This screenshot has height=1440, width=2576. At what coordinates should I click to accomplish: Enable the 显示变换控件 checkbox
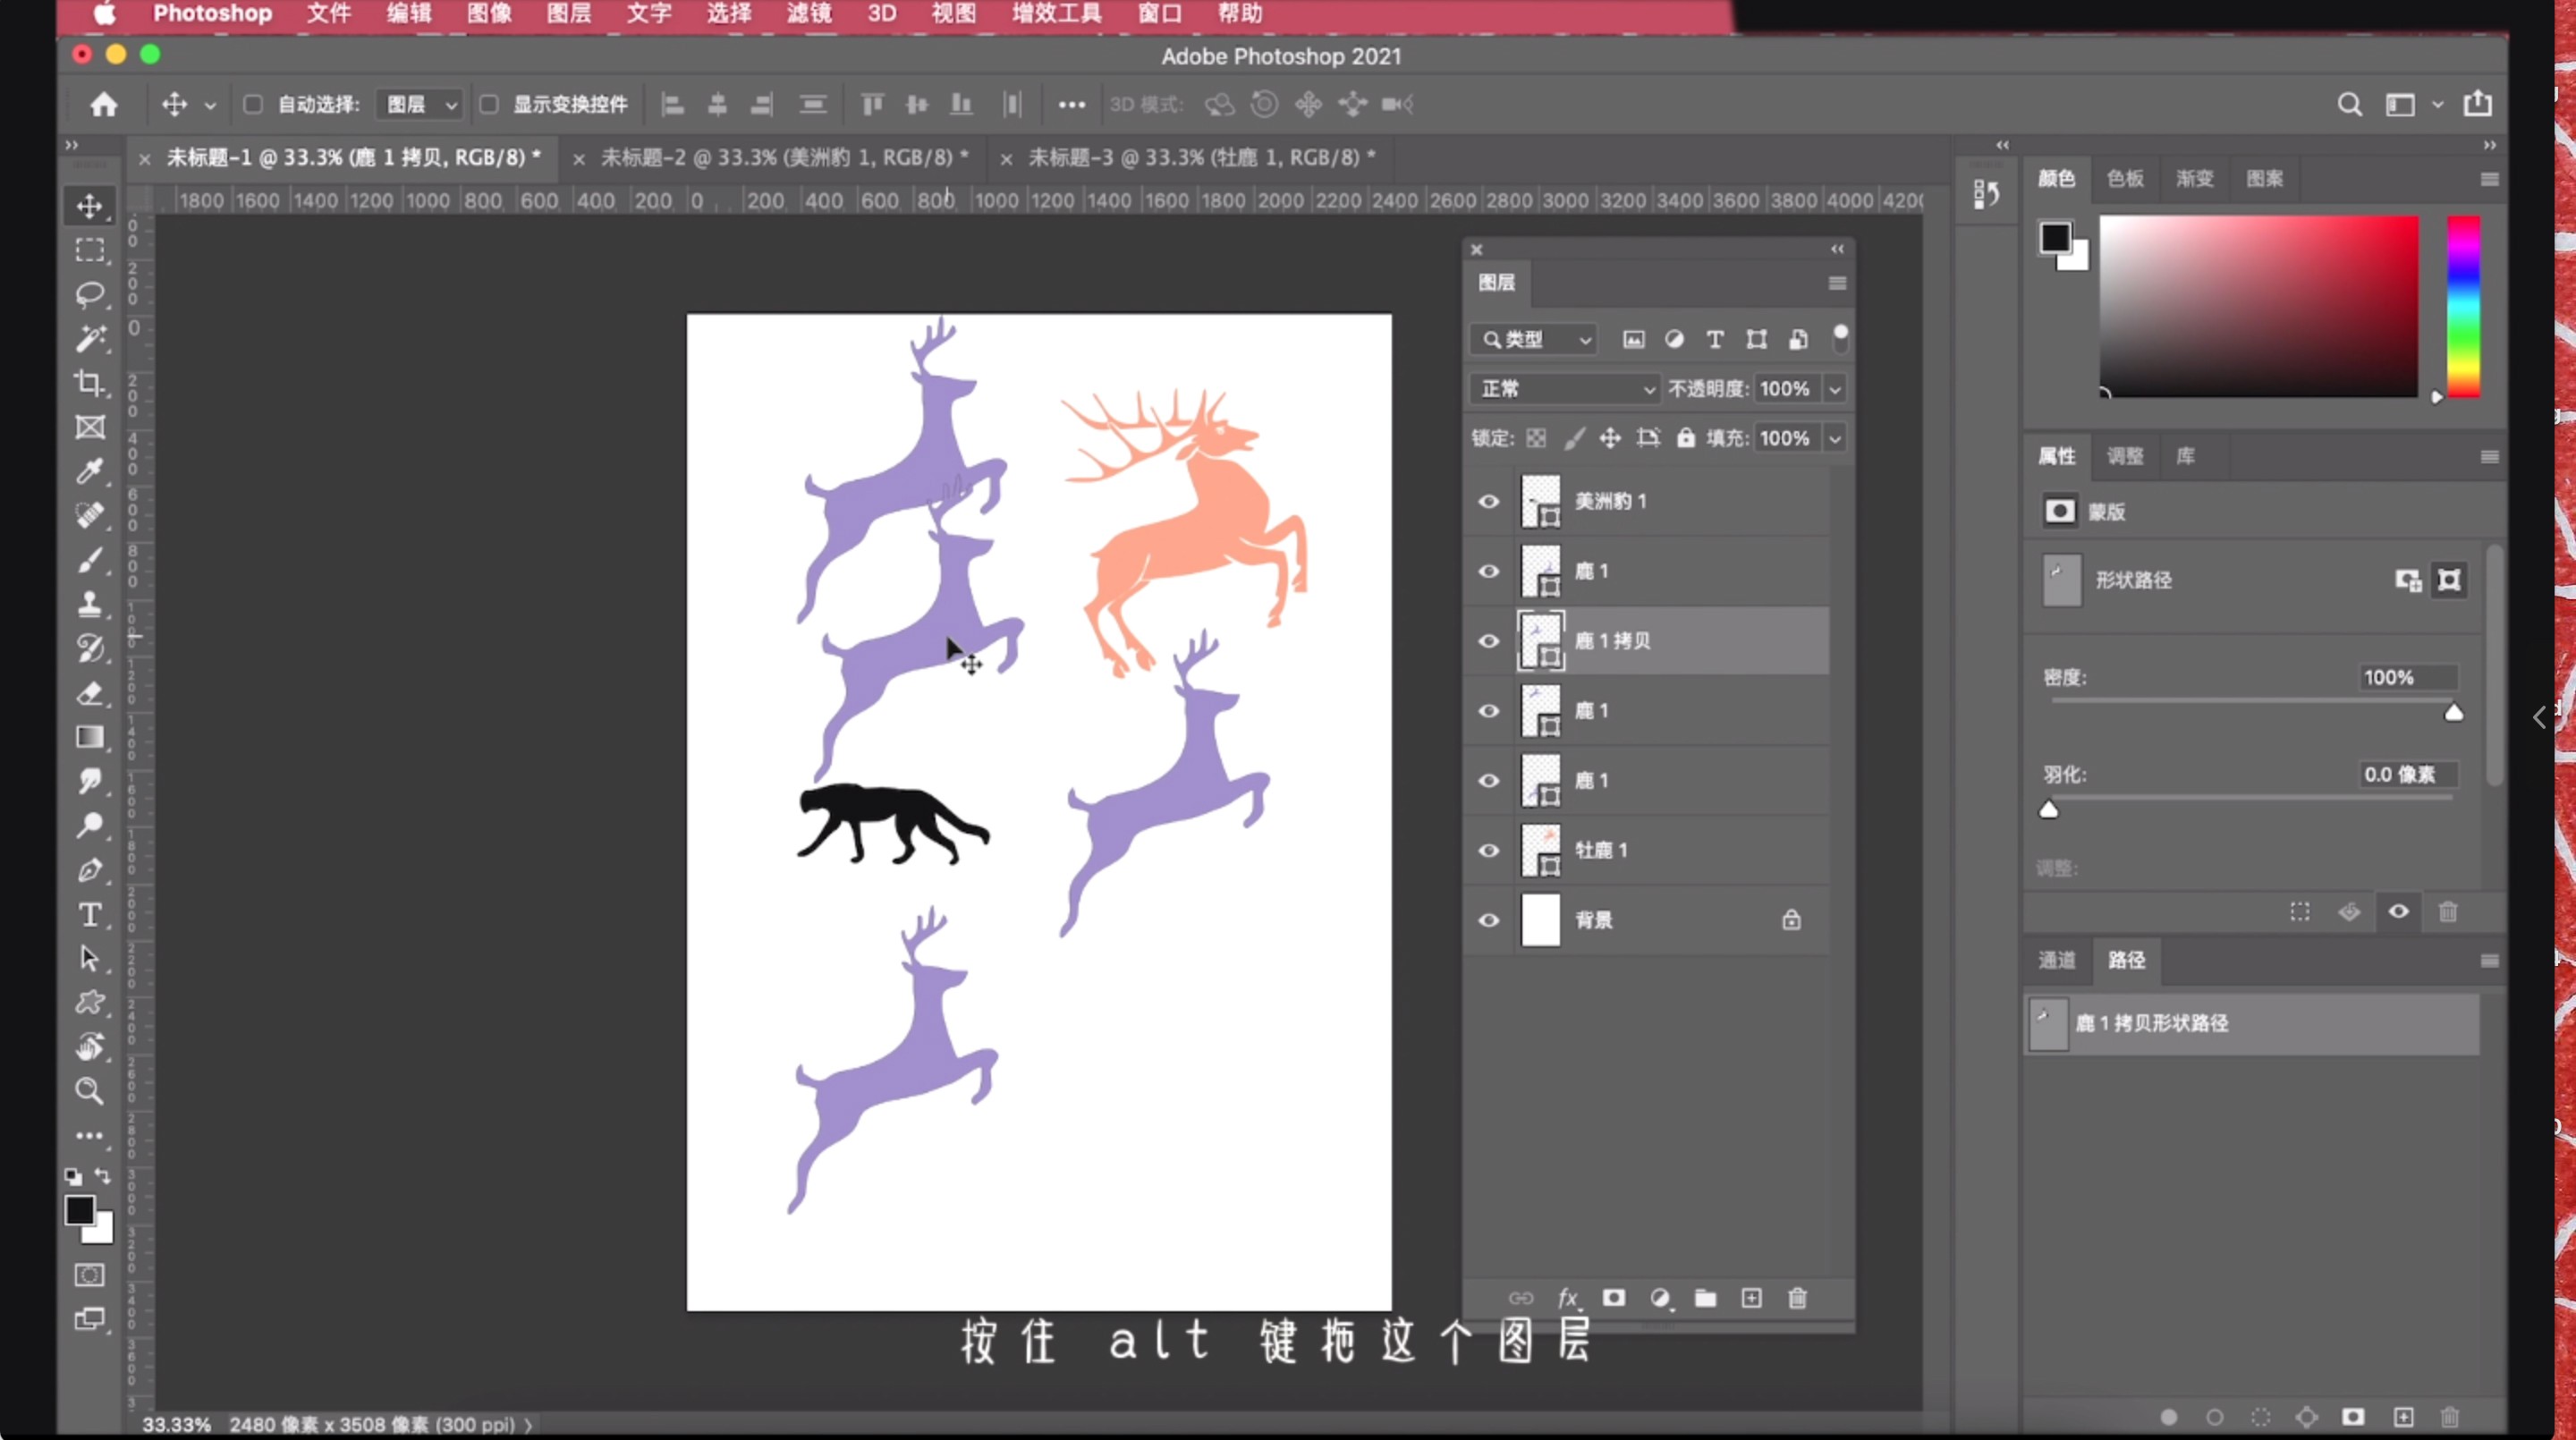coord(489,104)
